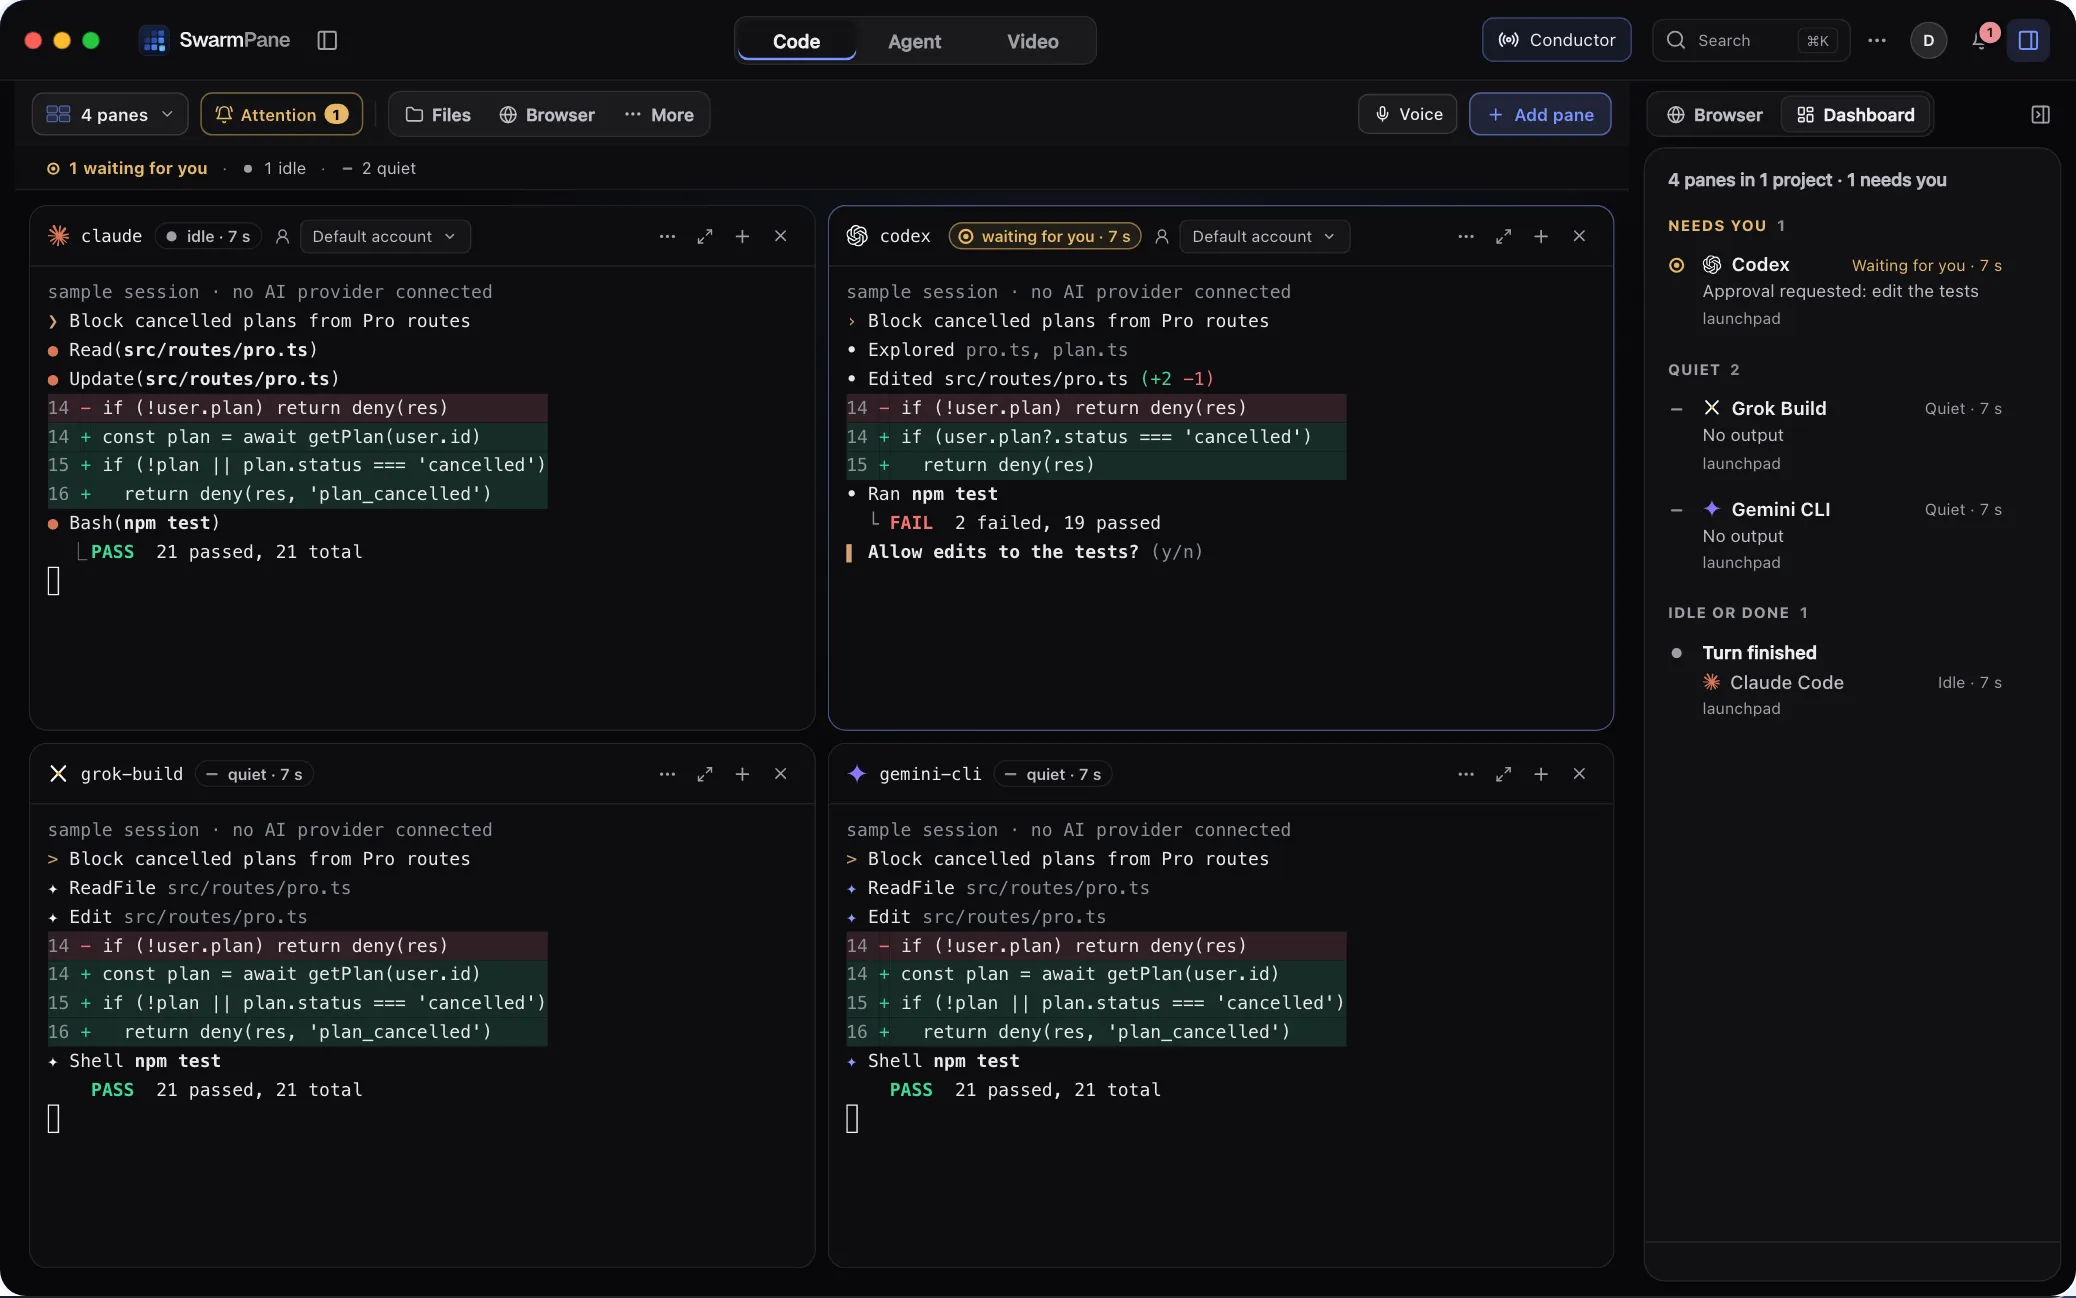Click the '1 waiting for you' status

pyautogui.click(x=127, y=168)
